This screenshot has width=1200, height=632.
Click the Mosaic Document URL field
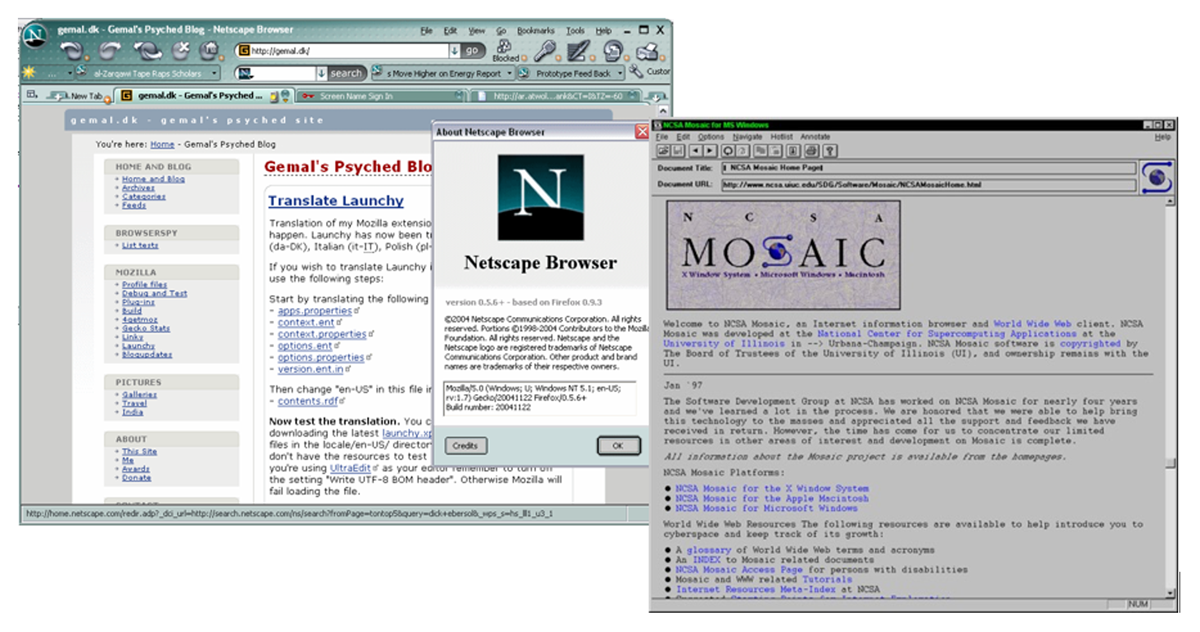(x=928, y=185)
